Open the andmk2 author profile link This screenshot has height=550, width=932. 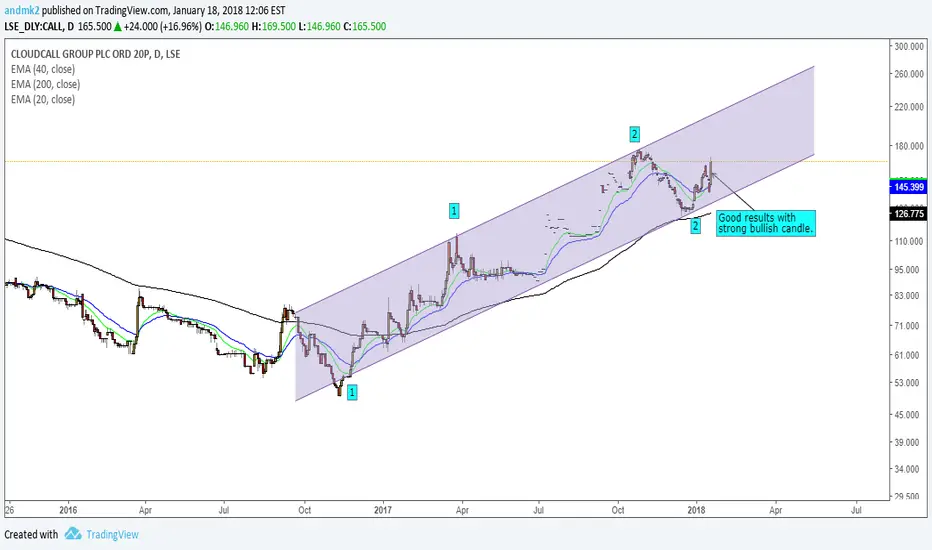coord(21,10)
